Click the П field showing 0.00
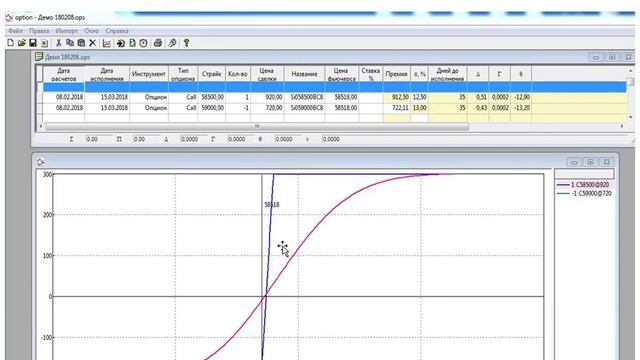 (146, 139)
